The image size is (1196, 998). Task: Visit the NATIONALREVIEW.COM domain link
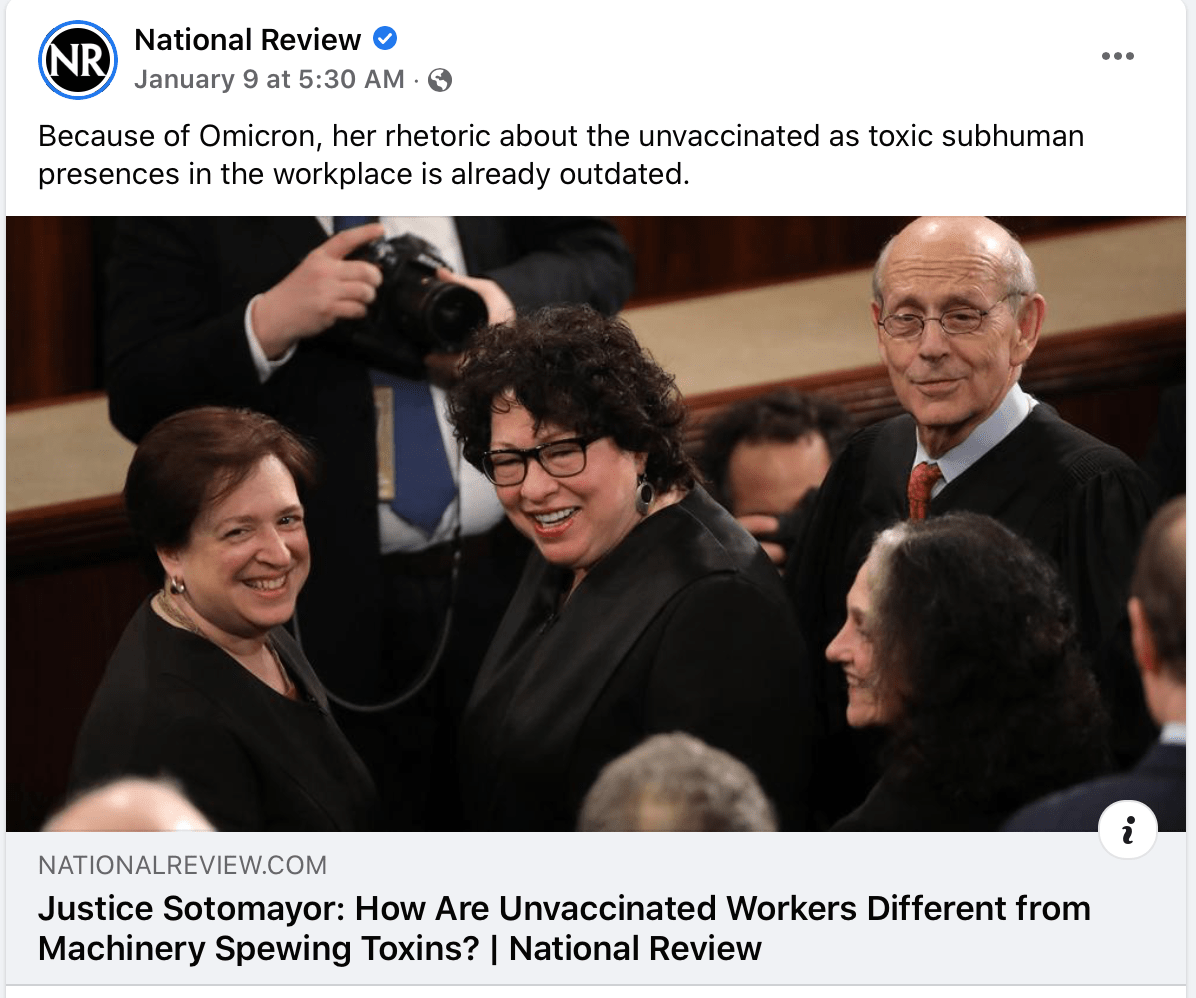point(182,864)
